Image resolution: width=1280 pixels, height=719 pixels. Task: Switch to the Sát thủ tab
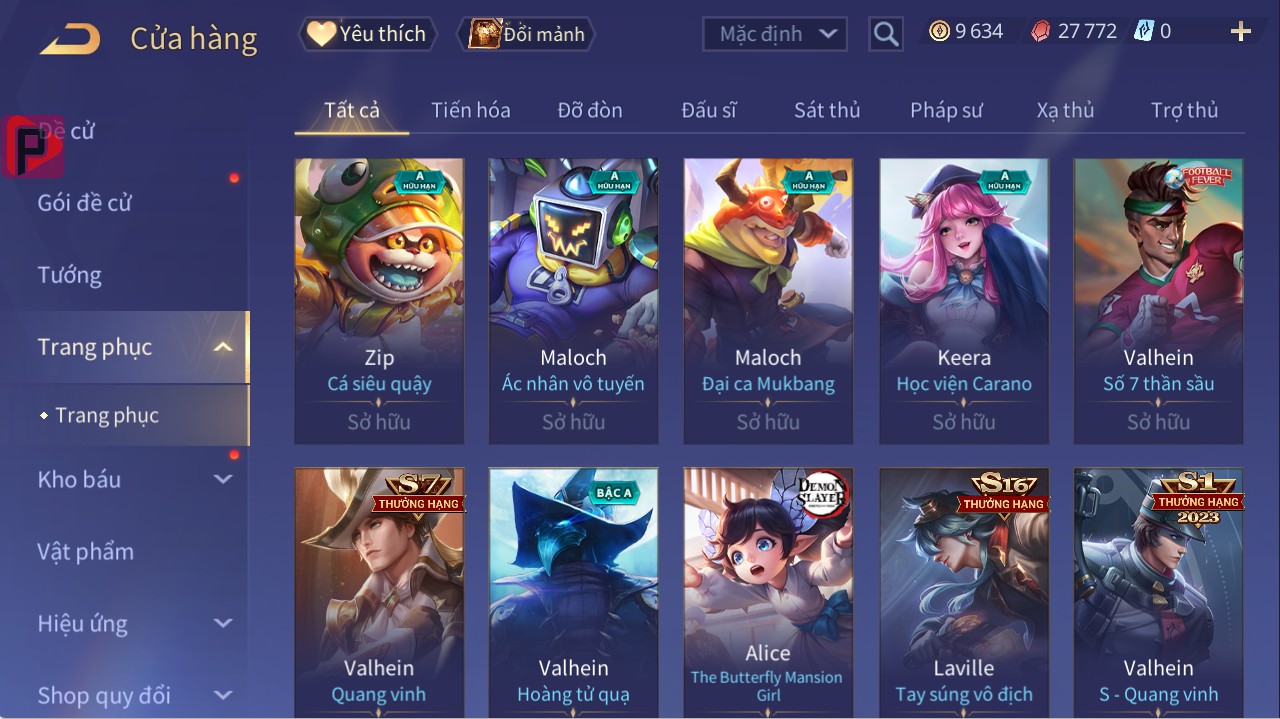click(x=827, y=110)
